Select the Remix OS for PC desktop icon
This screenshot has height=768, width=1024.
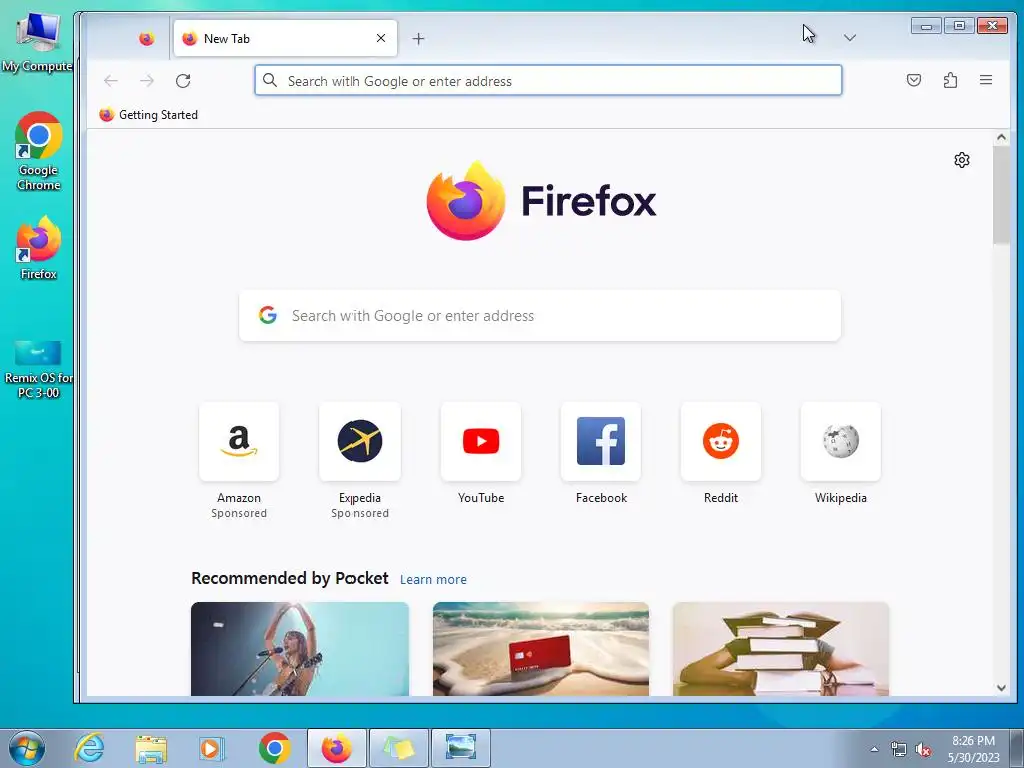click(39, 370)
